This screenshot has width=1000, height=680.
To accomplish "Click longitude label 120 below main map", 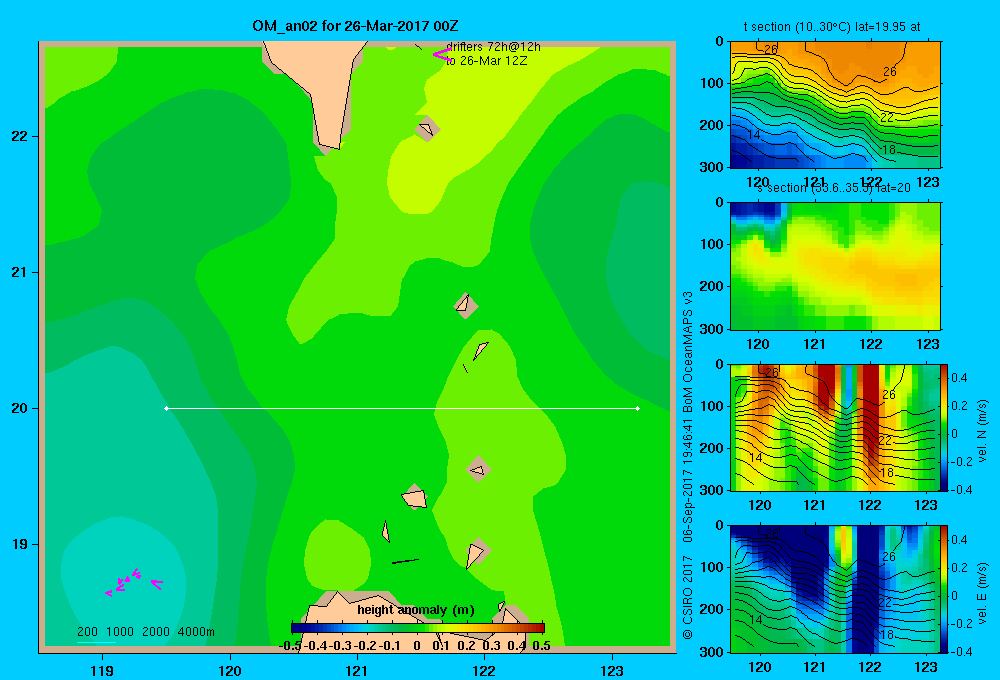I will point(230,670).
